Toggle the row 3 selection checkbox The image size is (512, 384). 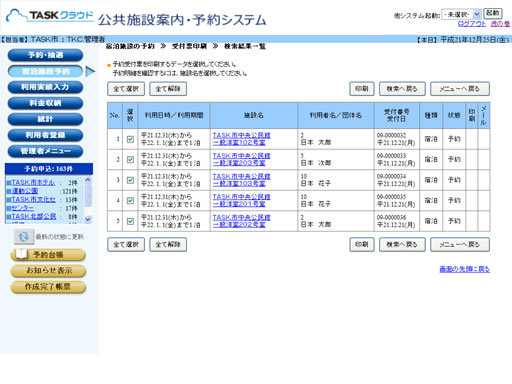pyautogui.click(x=130, y=180)
